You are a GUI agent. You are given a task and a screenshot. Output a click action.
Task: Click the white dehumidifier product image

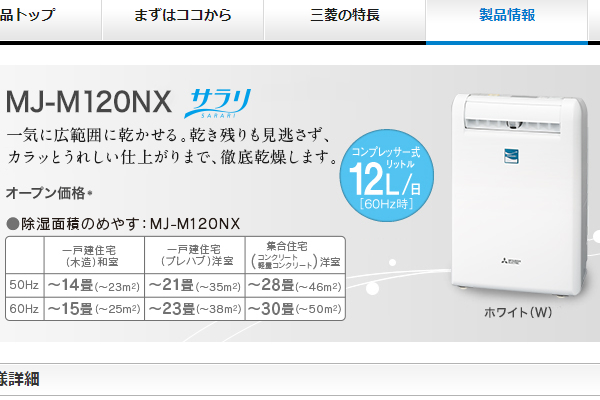tap(518, 195)
